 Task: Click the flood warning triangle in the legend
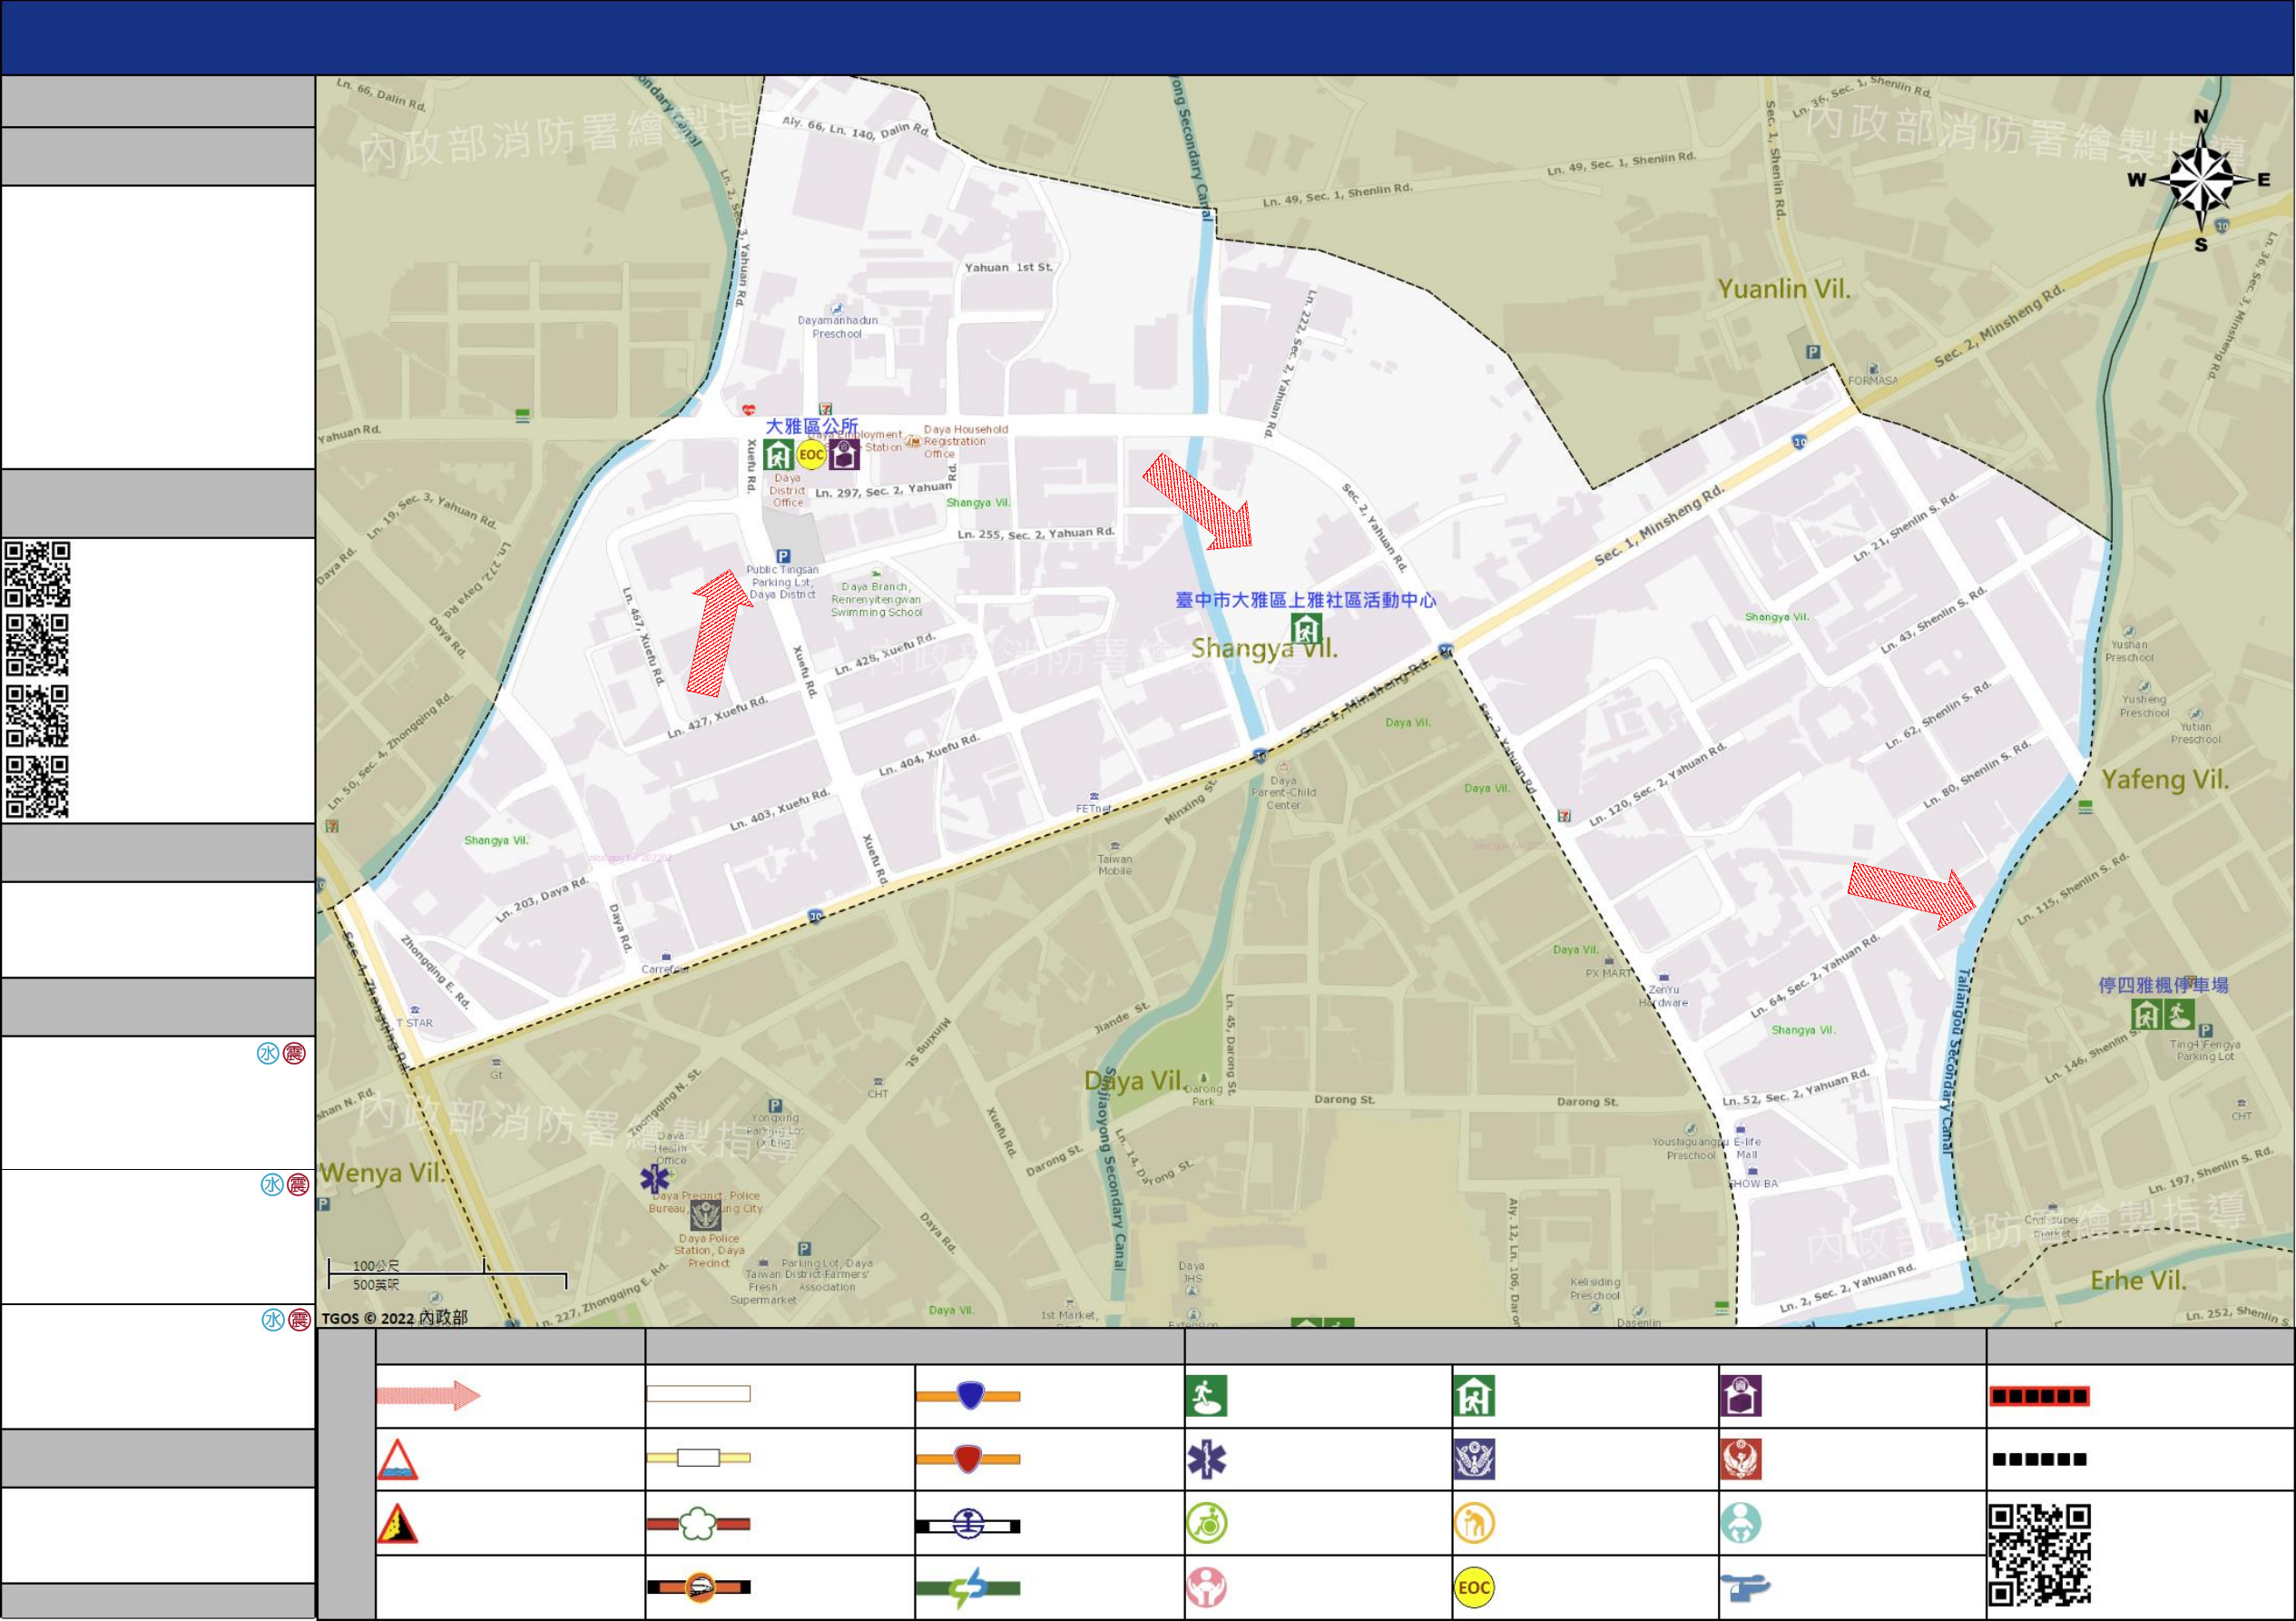coord(397,1460)
